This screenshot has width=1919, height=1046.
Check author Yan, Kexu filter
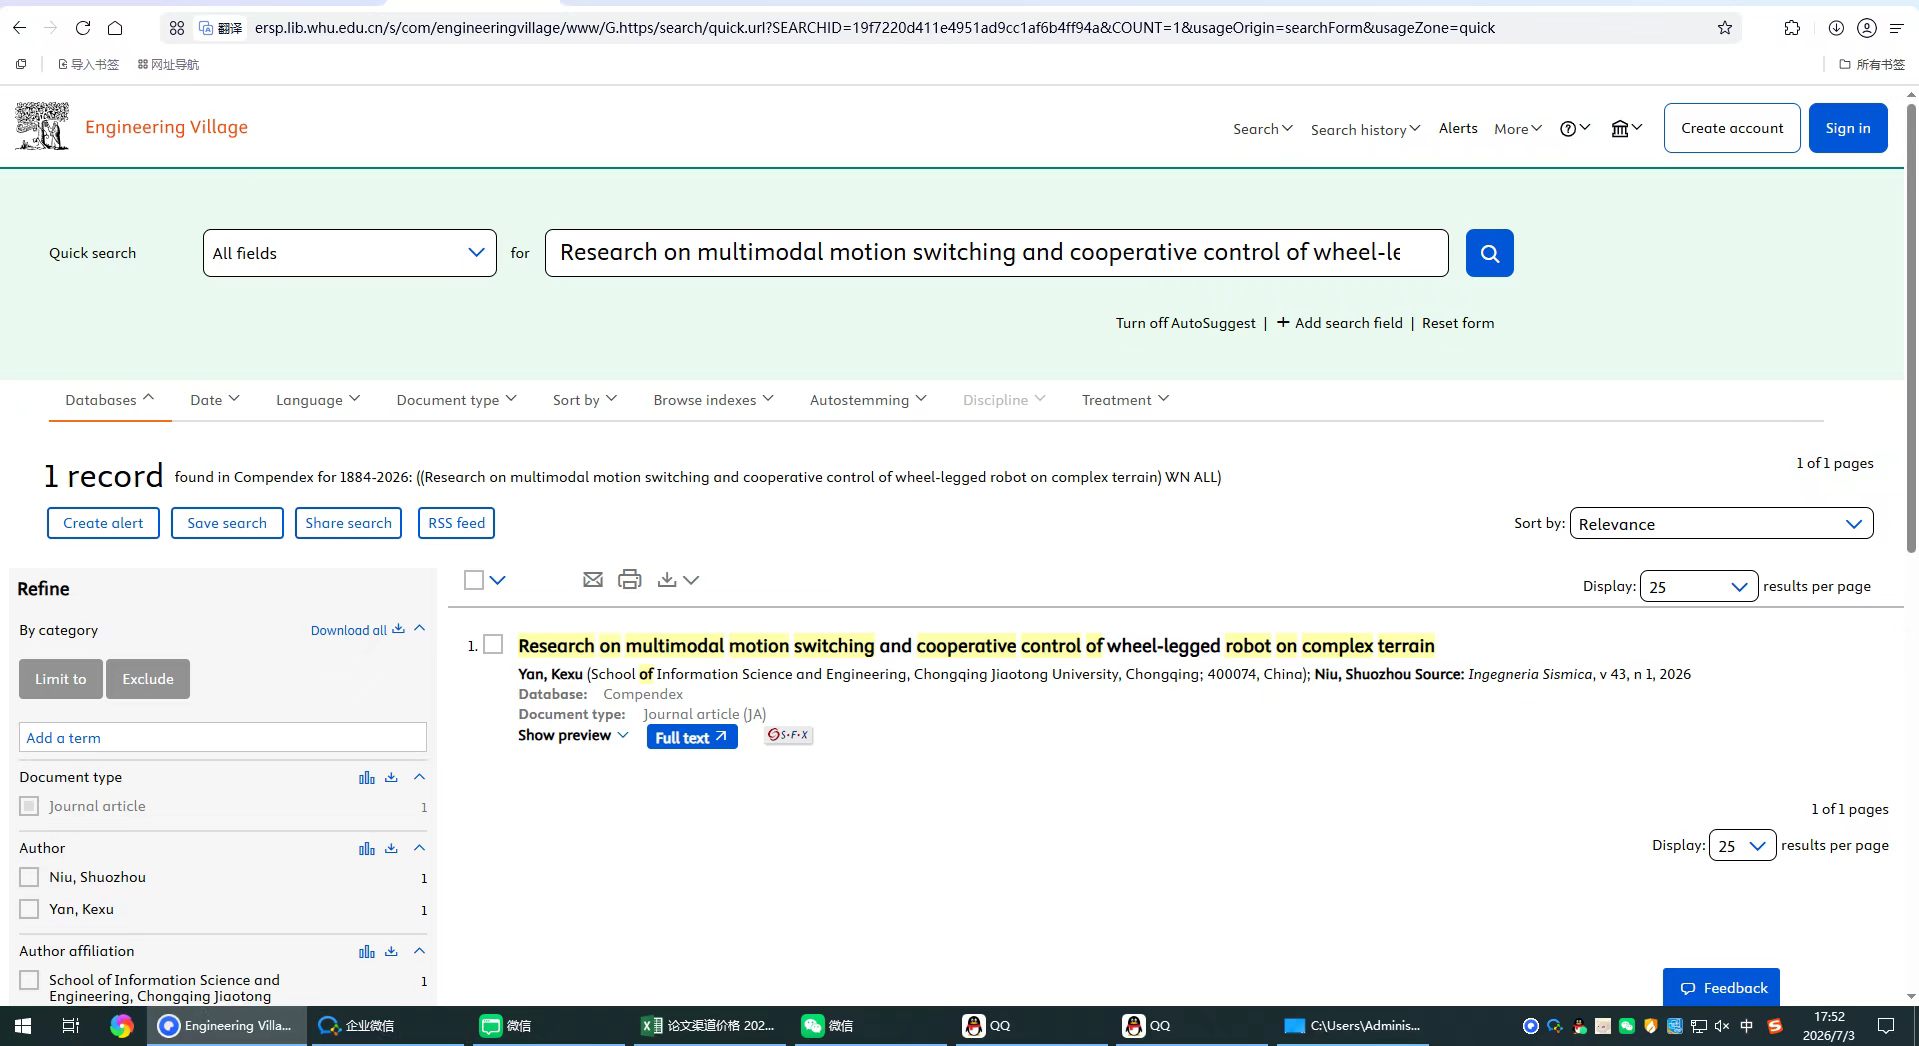click(x=29, y=909)
